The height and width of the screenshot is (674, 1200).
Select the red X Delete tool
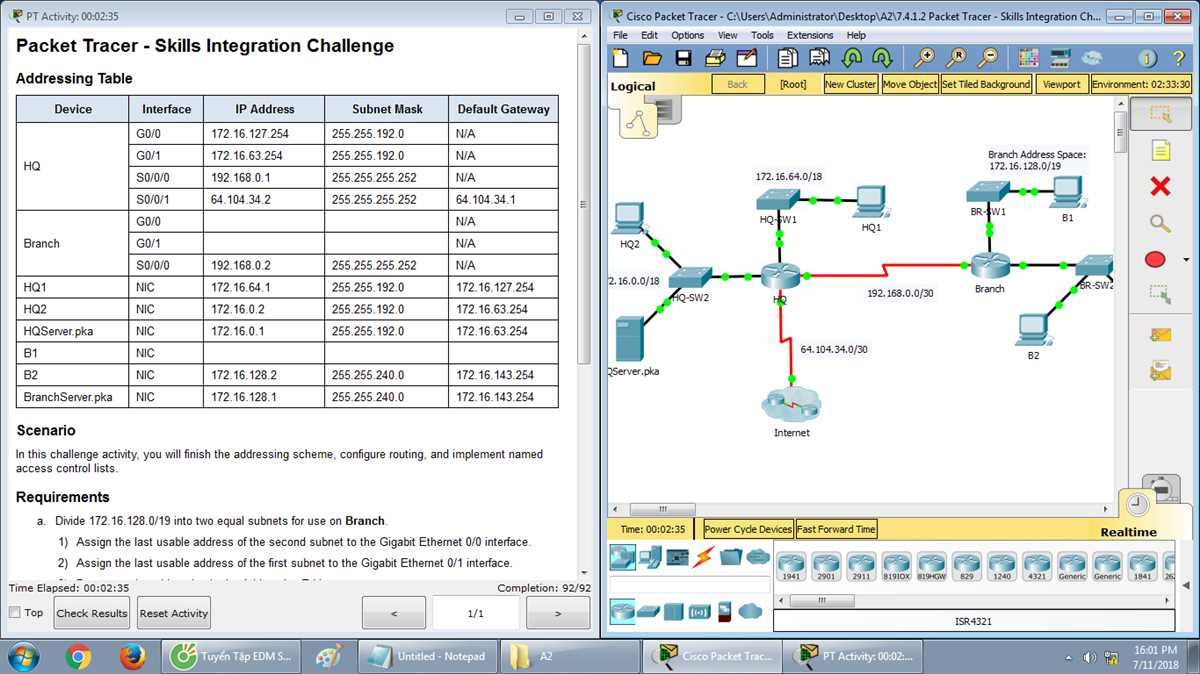coord(1160,186)
